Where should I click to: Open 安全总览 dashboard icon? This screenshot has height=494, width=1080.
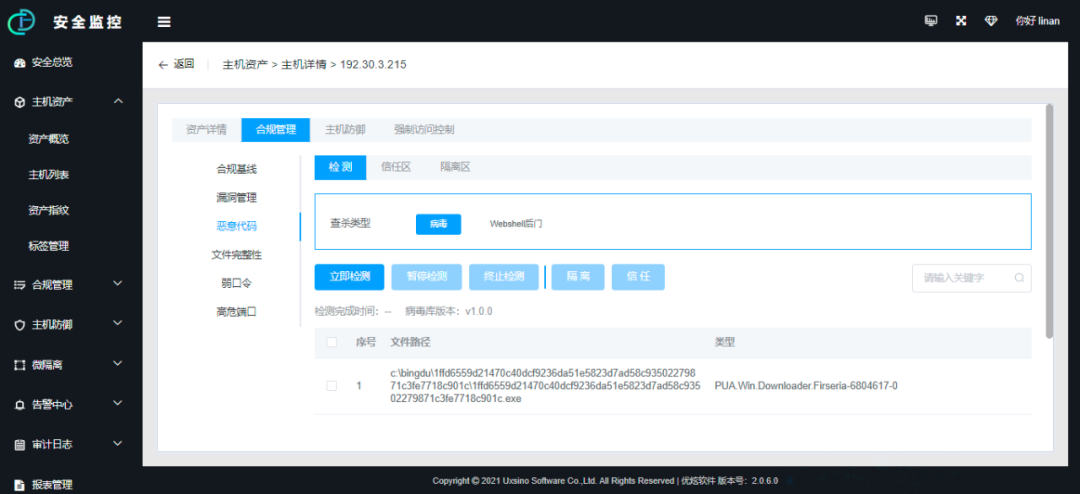click(x=20, y=63)
